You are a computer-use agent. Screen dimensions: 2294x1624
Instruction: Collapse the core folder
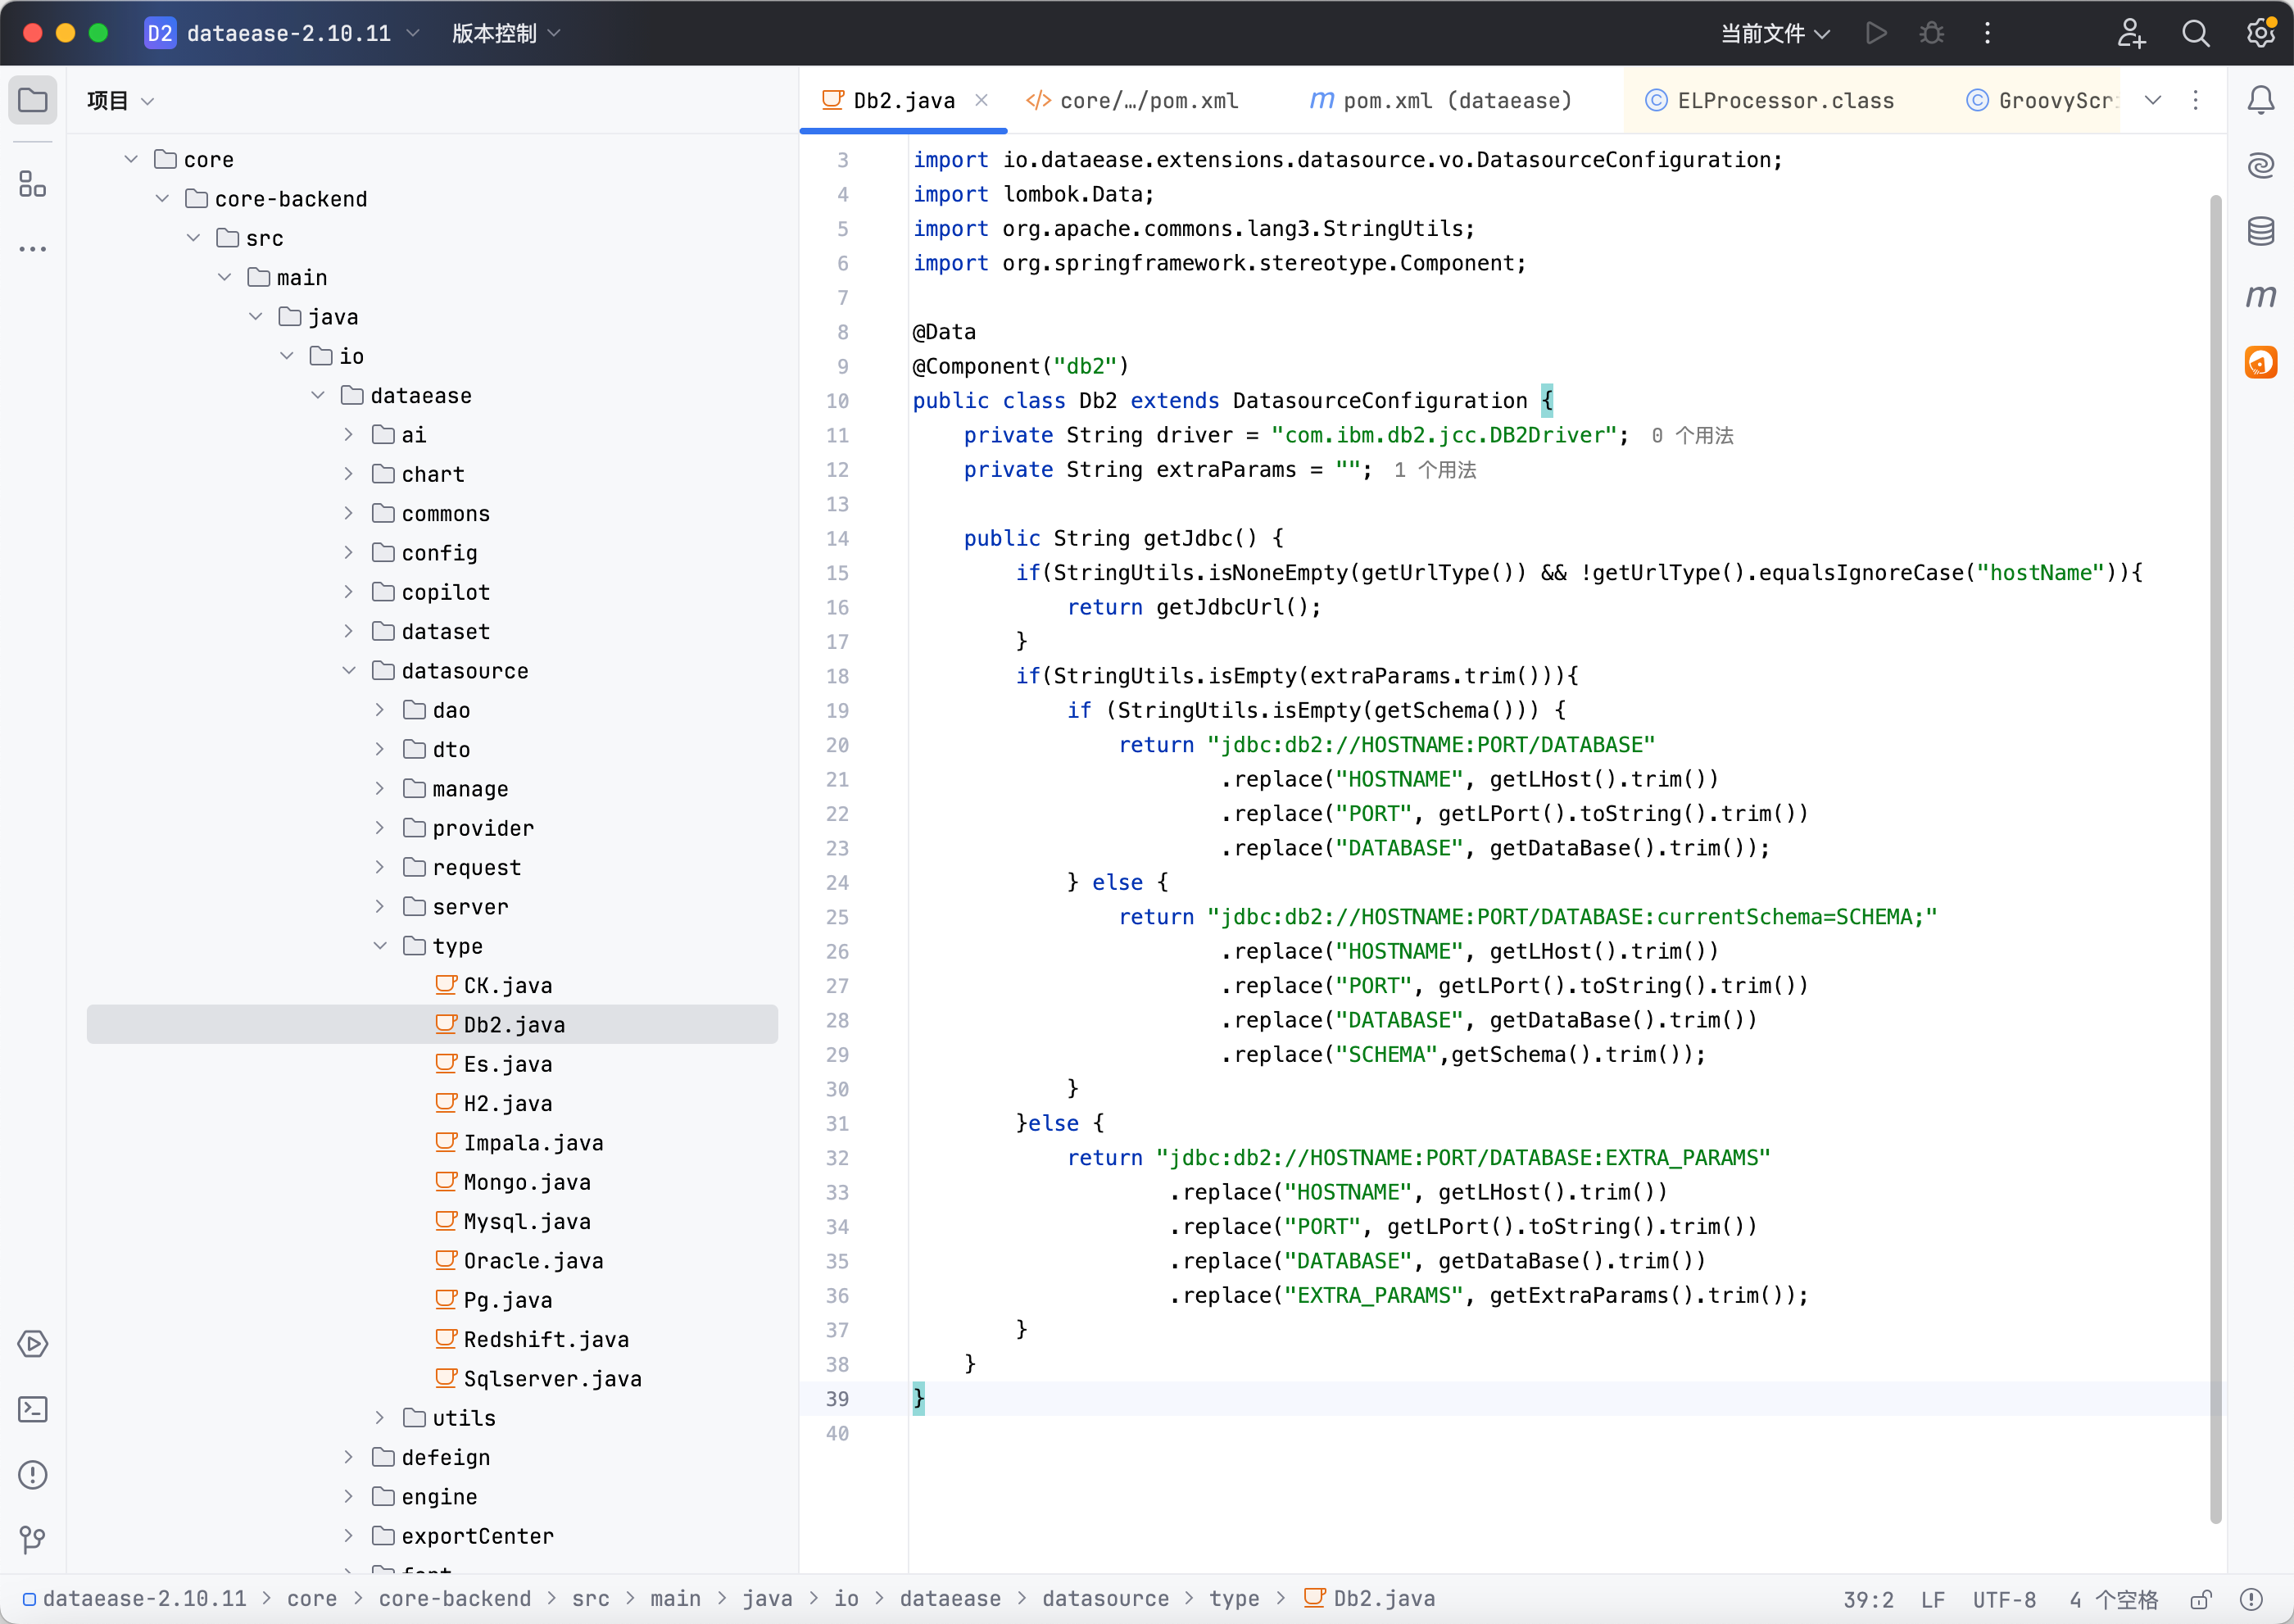pyautogui.click(x=131, y=159)
